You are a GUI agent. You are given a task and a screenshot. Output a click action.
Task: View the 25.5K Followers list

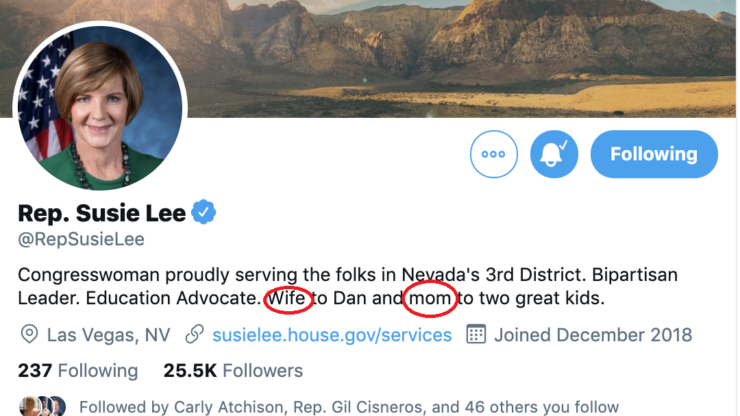233,371
